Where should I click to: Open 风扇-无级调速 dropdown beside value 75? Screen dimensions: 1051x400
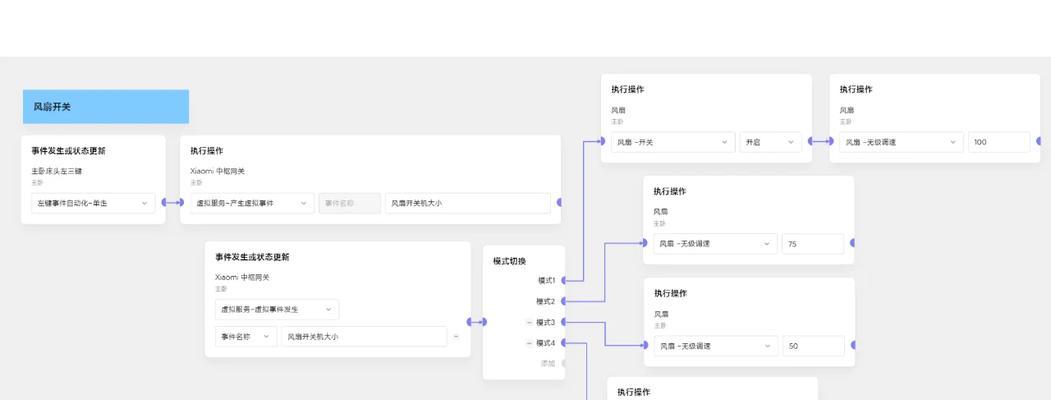pyautogui.click(x=715, y=244)
